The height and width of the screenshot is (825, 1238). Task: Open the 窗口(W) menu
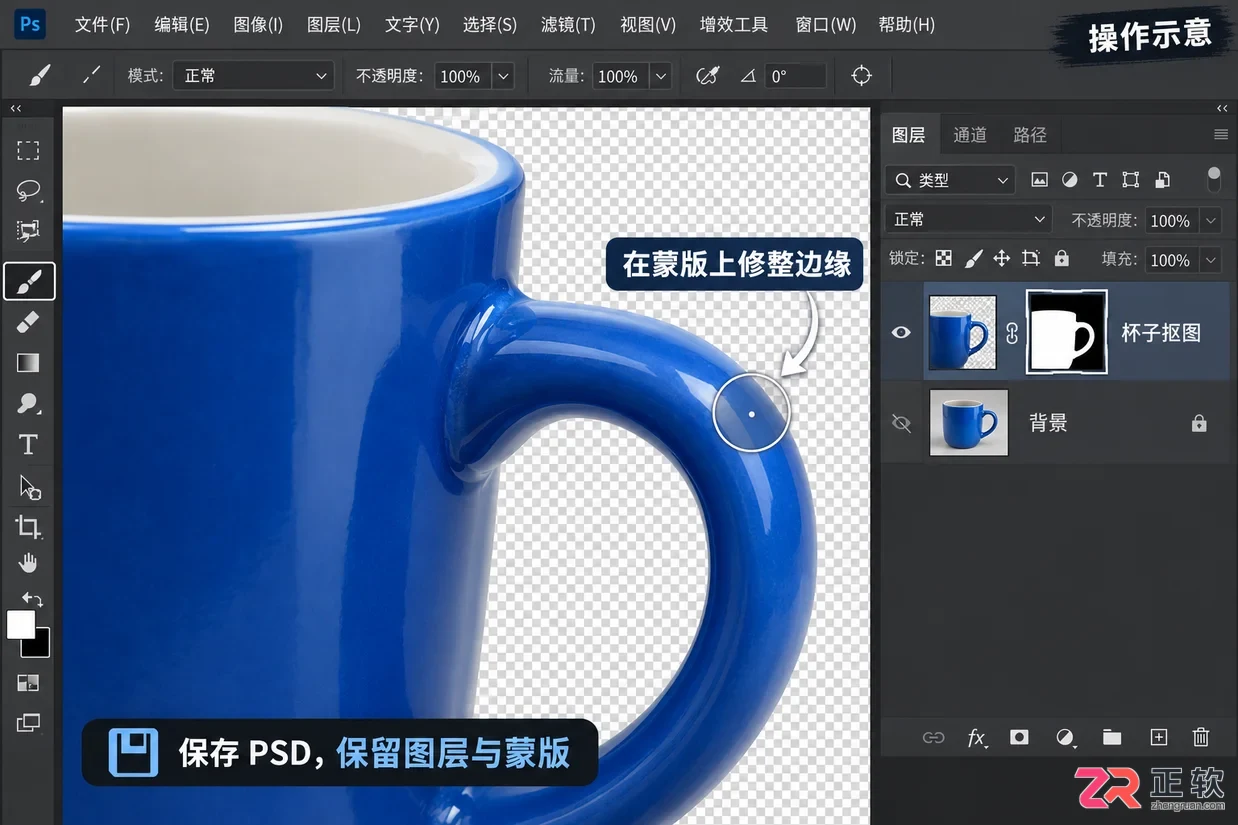826,24
